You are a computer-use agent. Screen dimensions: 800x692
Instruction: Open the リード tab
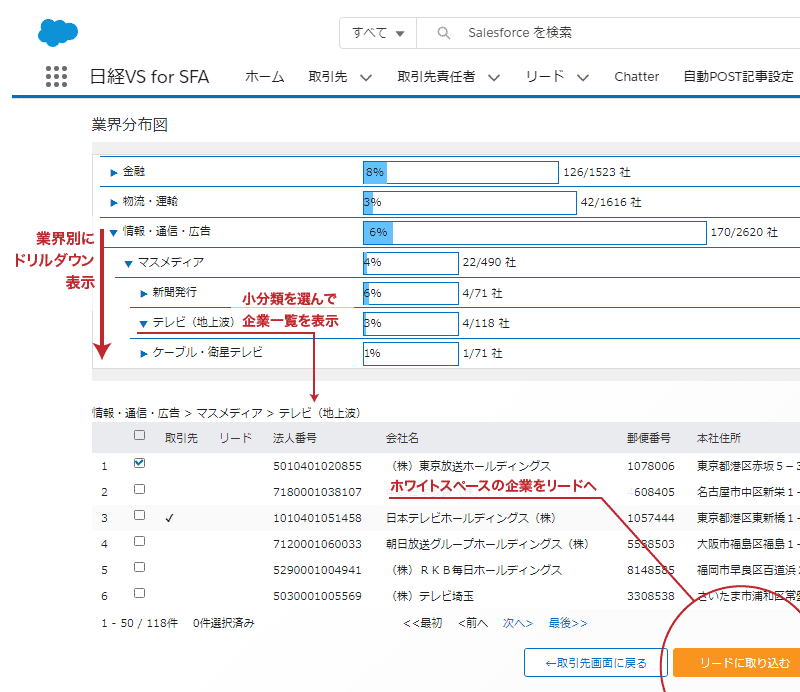point(545,77)
